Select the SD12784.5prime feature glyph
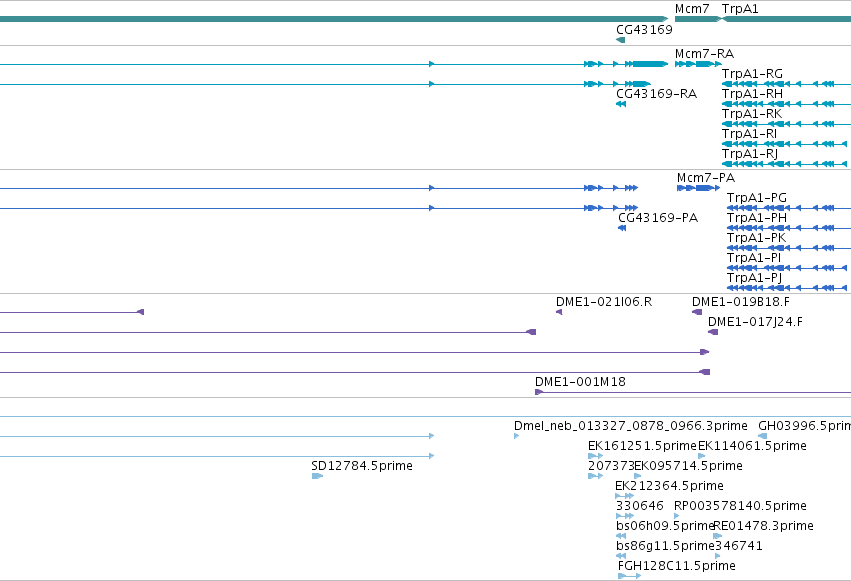Image resolution: width=851 pixels, height=581 pixels. click(x=317, y=476)
